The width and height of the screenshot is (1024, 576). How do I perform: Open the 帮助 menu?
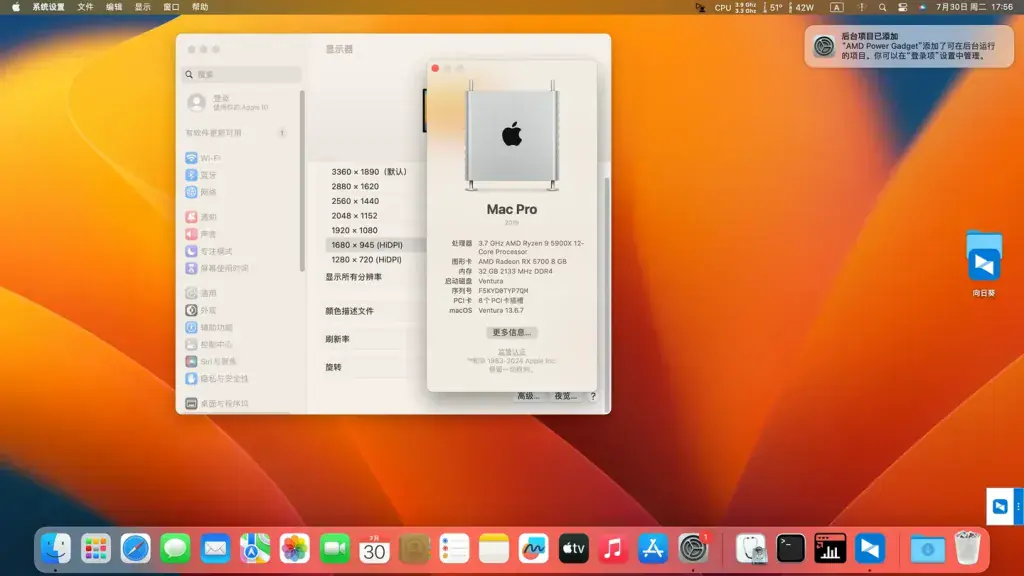click(200, 7)
